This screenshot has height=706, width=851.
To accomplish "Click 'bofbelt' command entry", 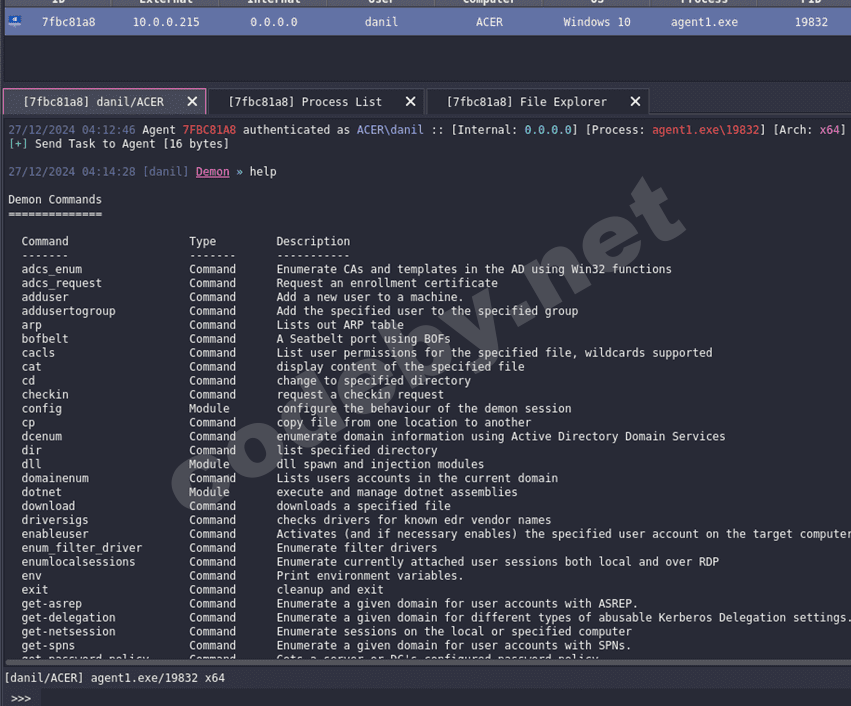I will pyautogui.click(x=45, y=339).
